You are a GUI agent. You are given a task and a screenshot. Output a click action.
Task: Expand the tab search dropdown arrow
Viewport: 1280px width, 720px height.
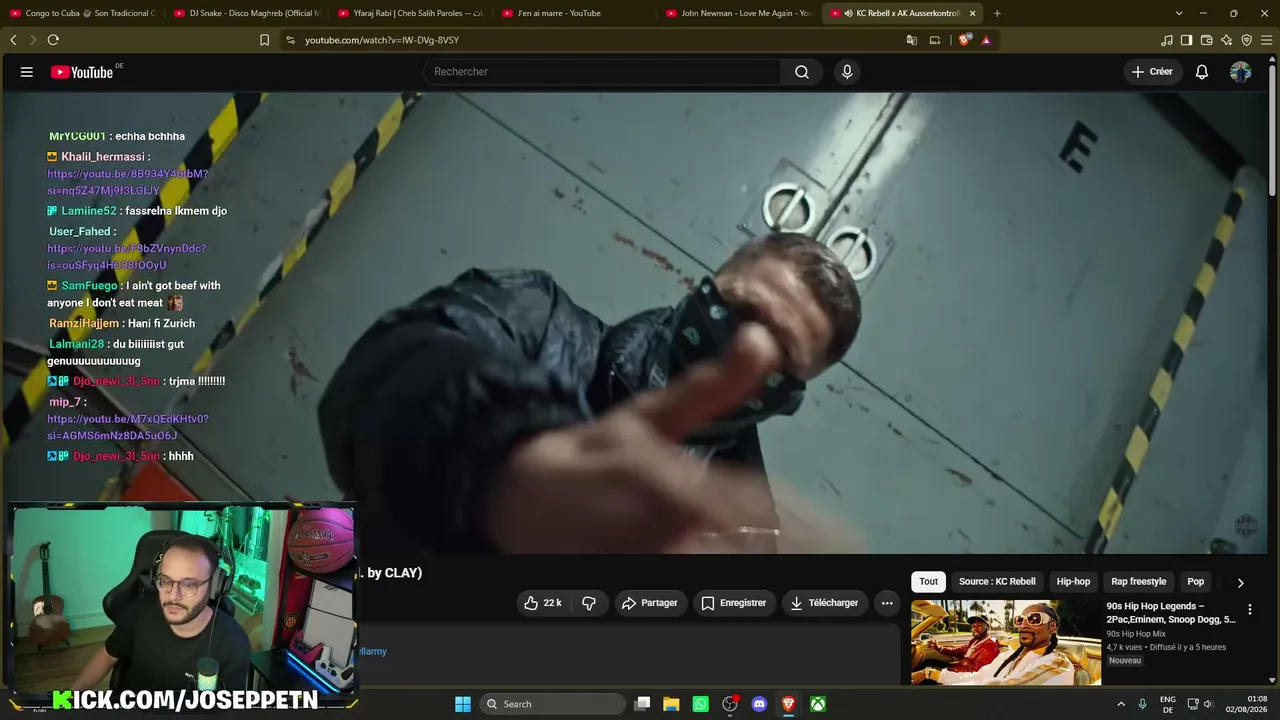[x=1179, y=13]
